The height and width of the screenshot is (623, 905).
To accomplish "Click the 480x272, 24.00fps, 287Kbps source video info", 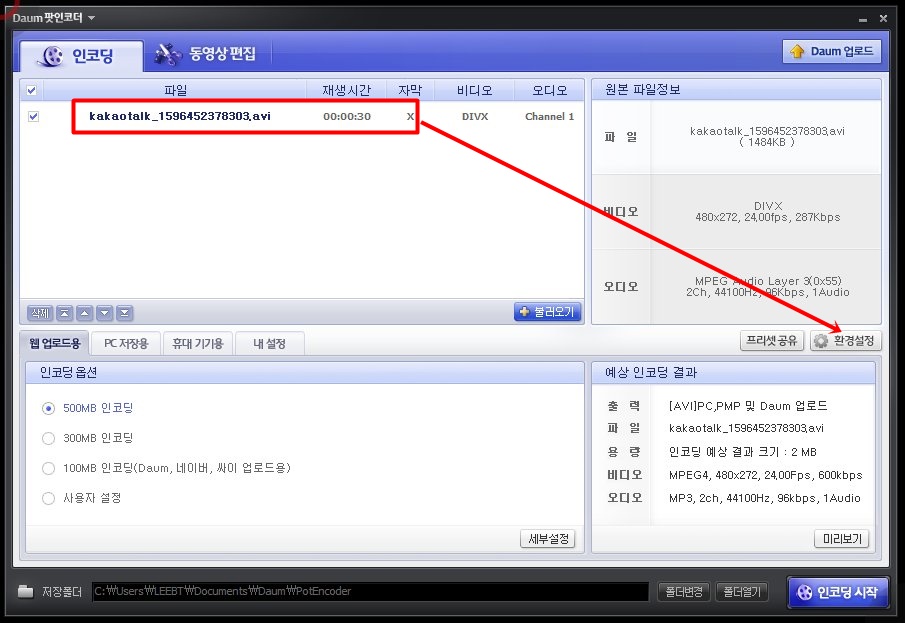I will [x=768, y=218].
